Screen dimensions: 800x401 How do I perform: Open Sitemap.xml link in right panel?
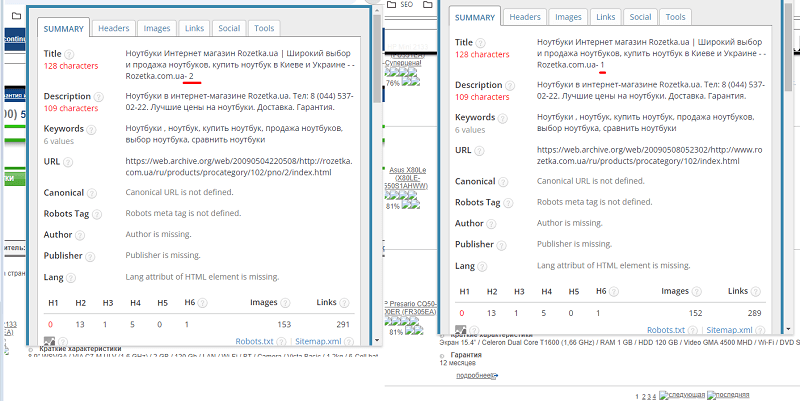(x=729, y=330)
